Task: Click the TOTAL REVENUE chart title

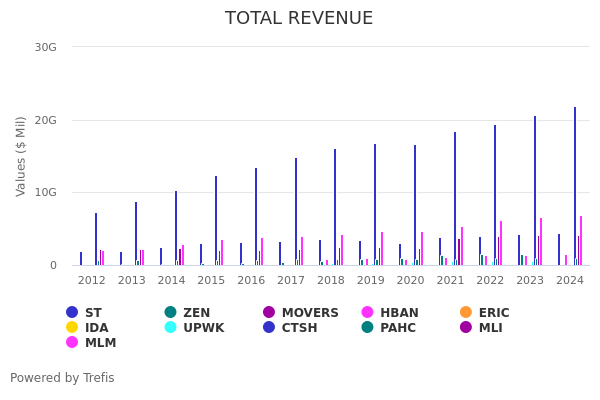Action: point(299,19)
